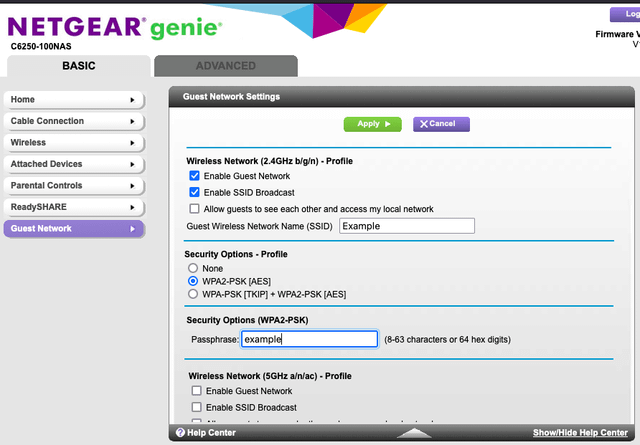Switch to the BASIC tab
Viewport: 640px width, 445px height.
click(x=79, y=66)
